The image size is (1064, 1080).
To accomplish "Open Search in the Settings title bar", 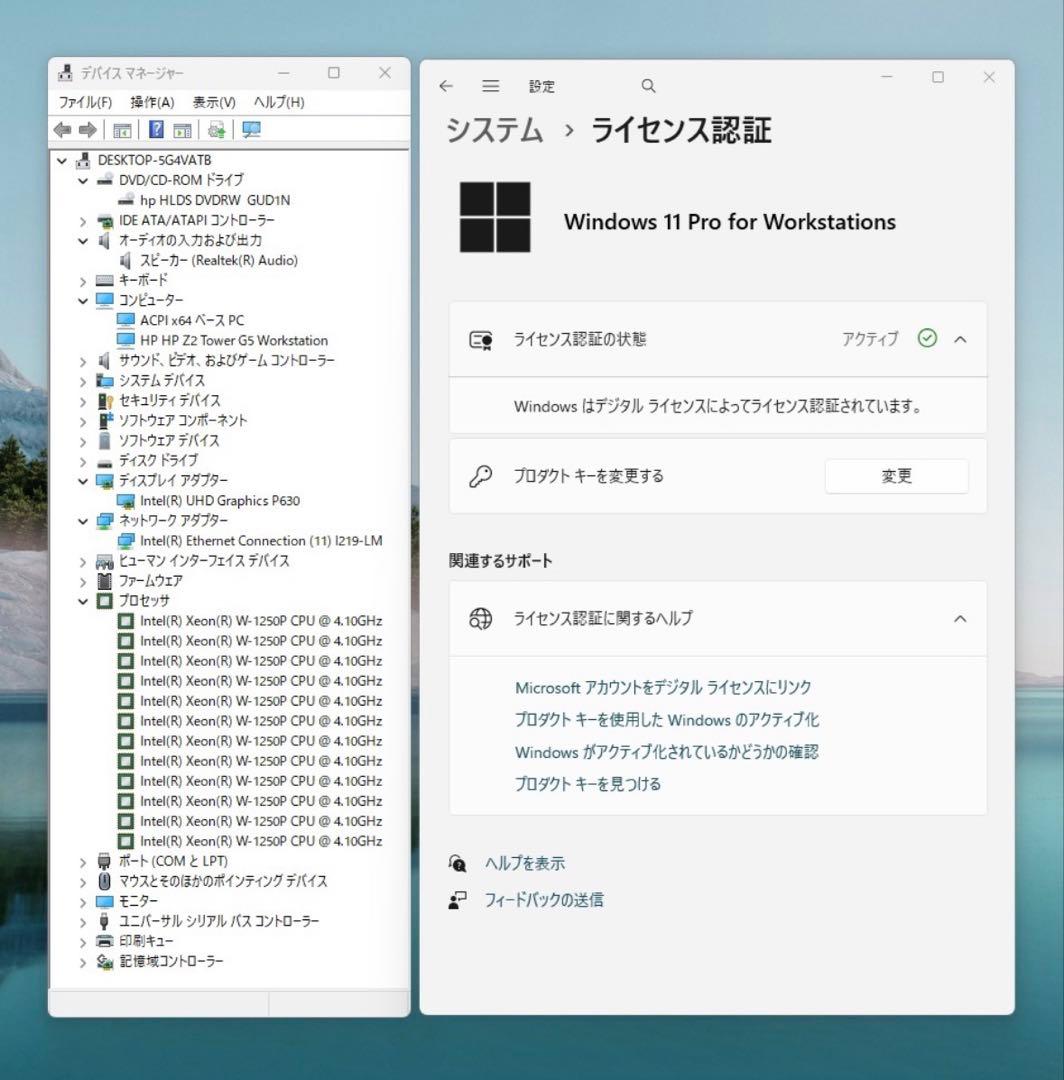I will 648,86.
